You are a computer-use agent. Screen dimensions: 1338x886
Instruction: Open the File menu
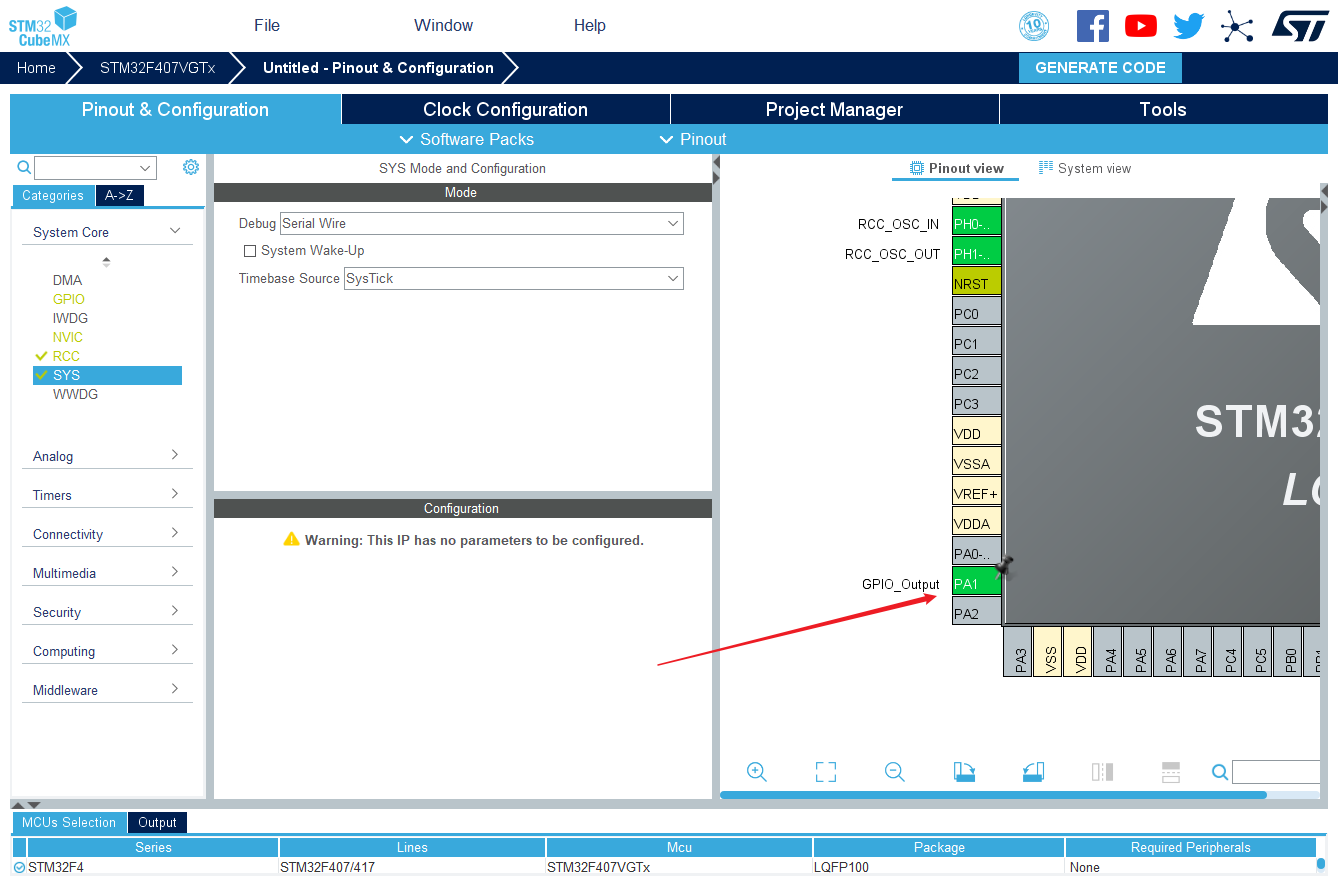(267, 25)
